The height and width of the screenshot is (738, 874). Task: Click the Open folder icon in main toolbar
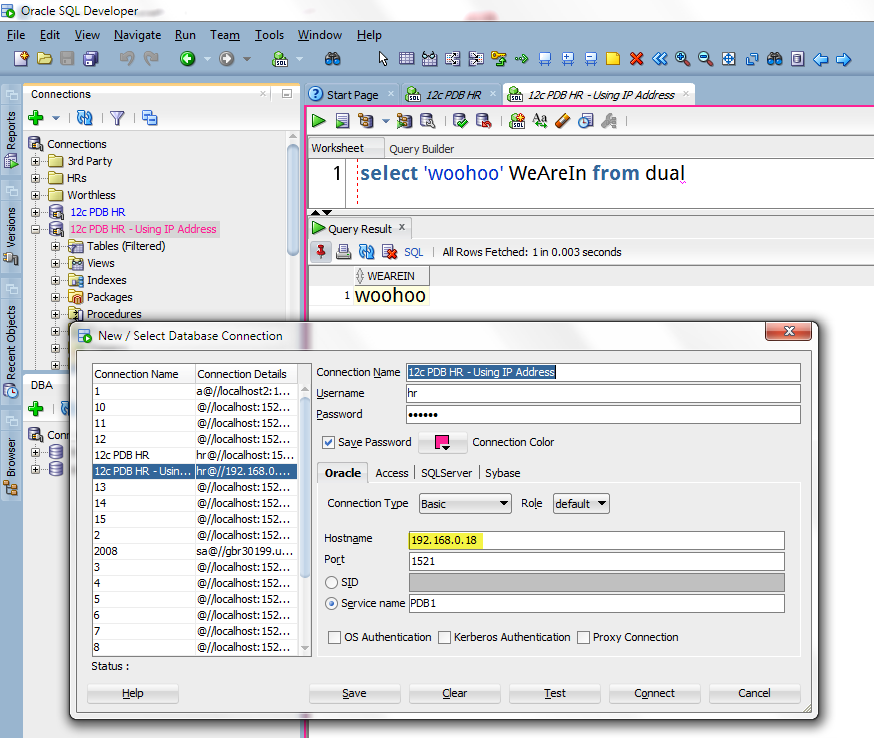(44, 59)
